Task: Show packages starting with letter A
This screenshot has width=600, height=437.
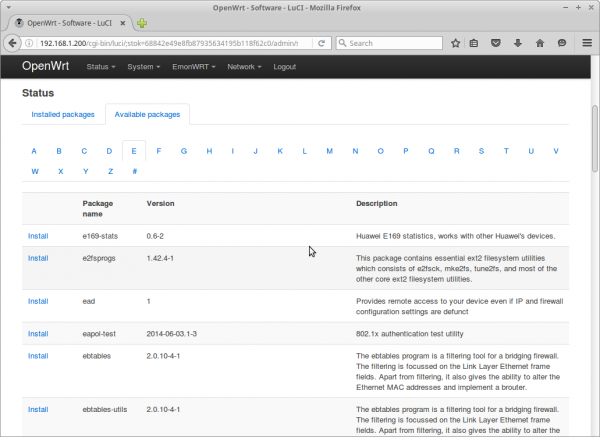Action: coord(34,151)
